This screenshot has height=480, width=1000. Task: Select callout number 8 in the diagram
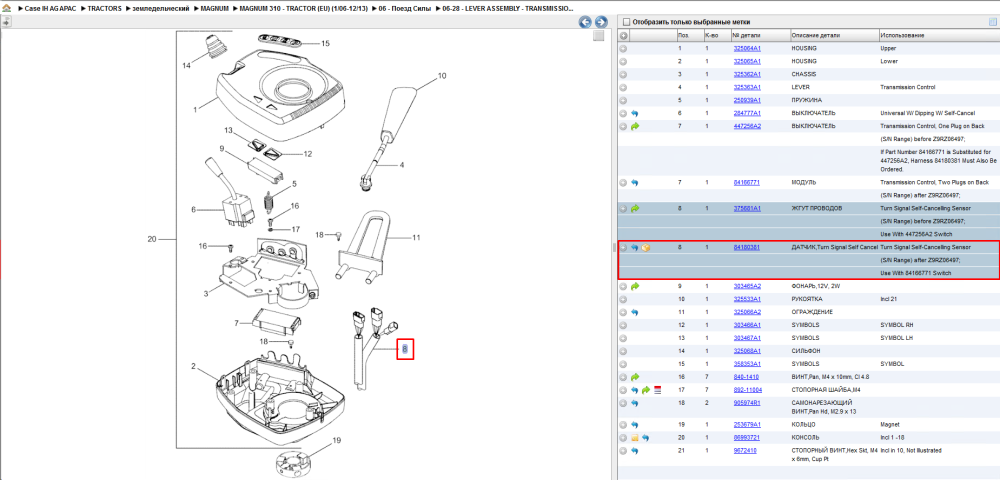pos(405,349)
